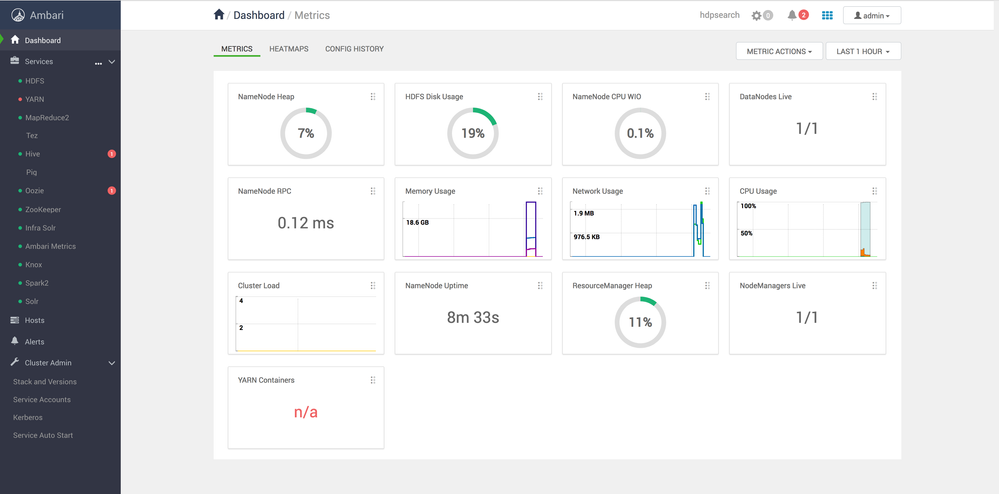Viewport: 999px width, 494px height.
Task: Click the Cluster Load graph
Action: tap(306, 324)
